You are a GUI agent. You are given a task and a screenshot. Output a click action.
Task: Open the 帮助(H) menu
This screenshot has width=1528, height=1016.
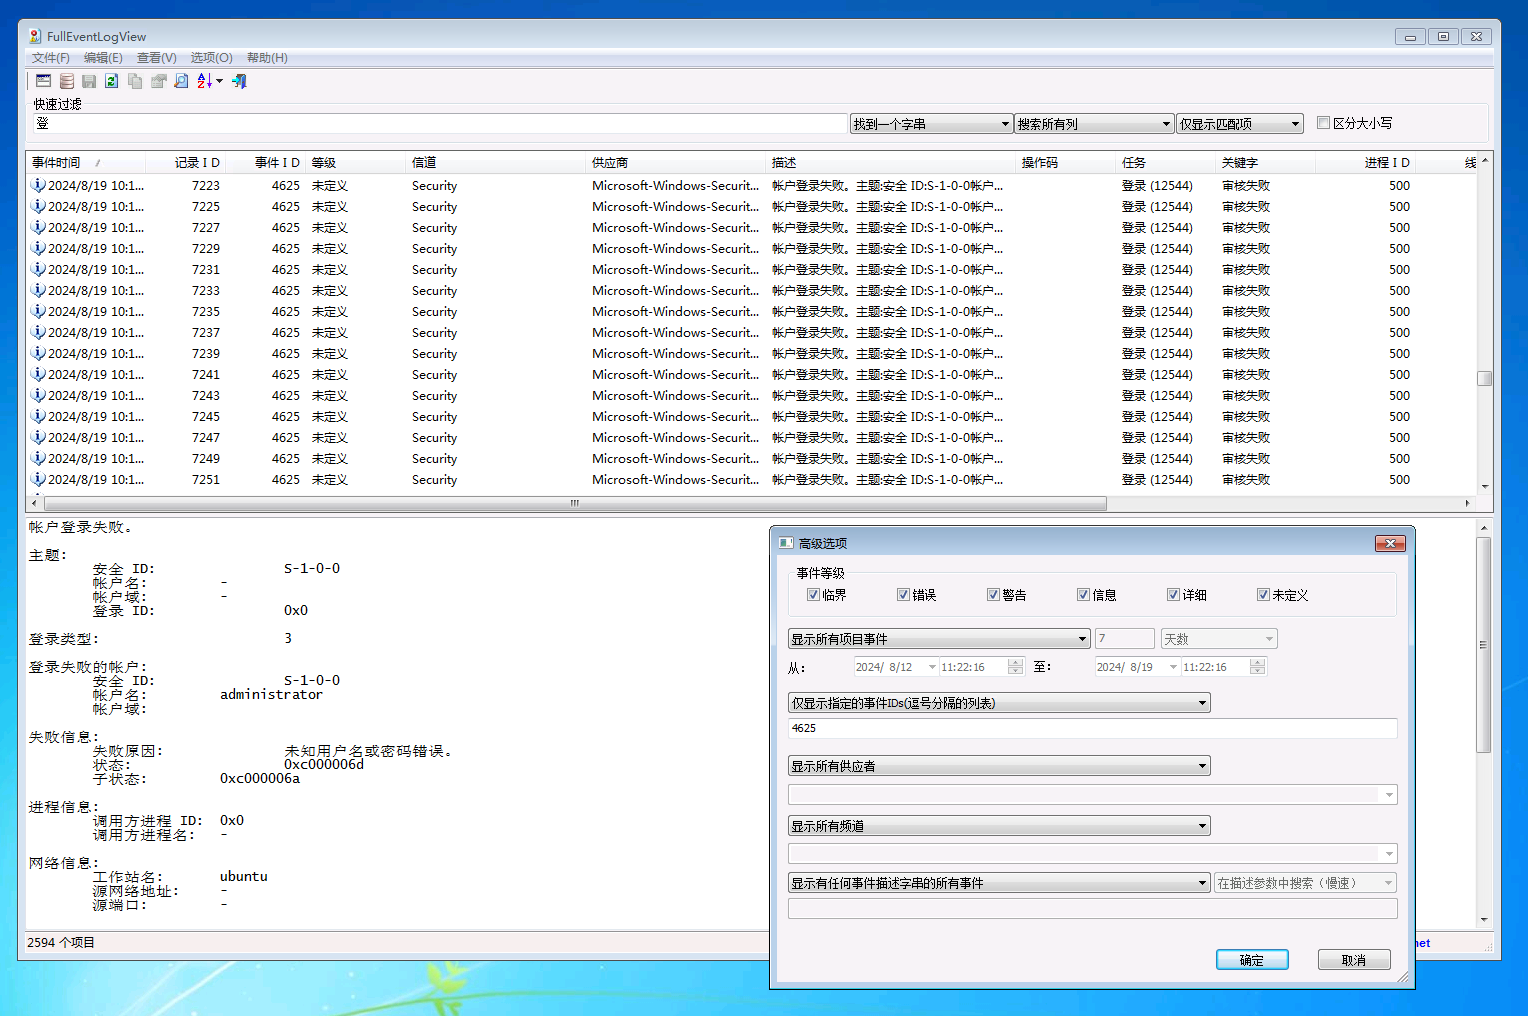pos(267,58)
